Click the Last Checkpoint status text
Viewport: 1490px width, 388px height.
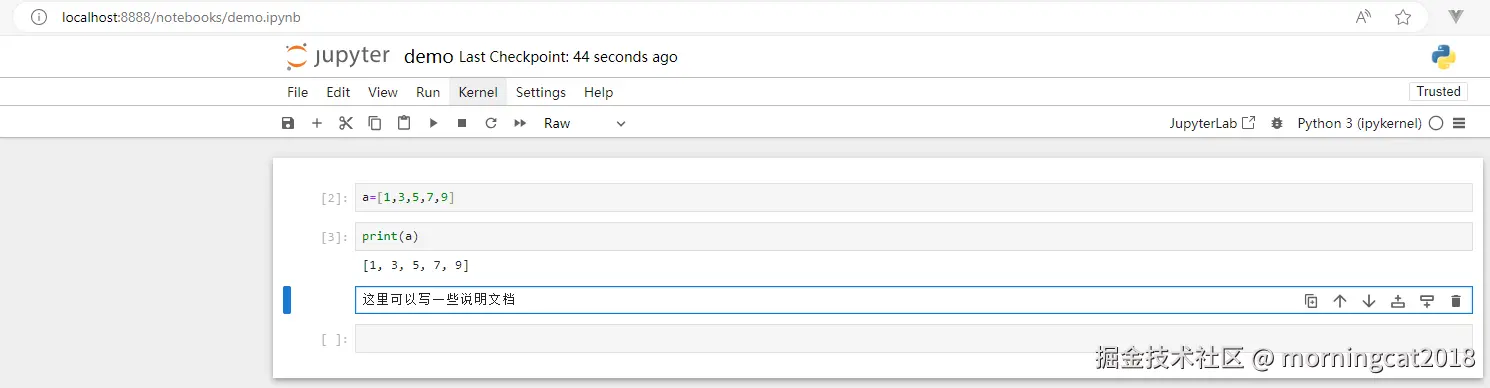tap(568, 57)
